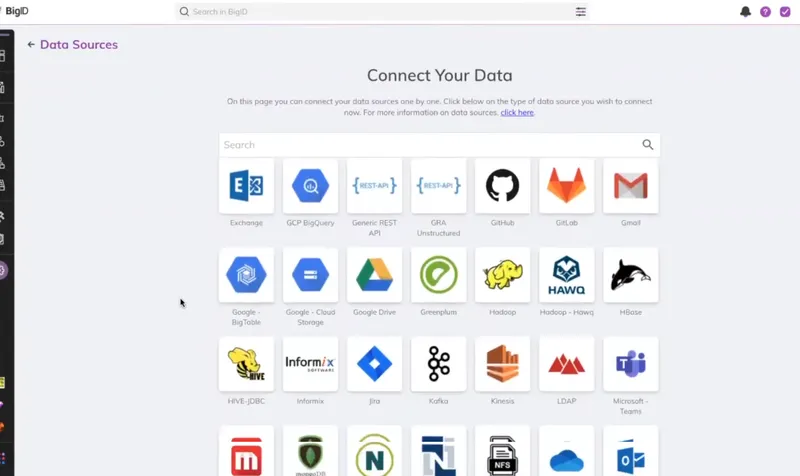Pick the Greenplum connector
Screen dimensions: 800x476
[439, 275]
